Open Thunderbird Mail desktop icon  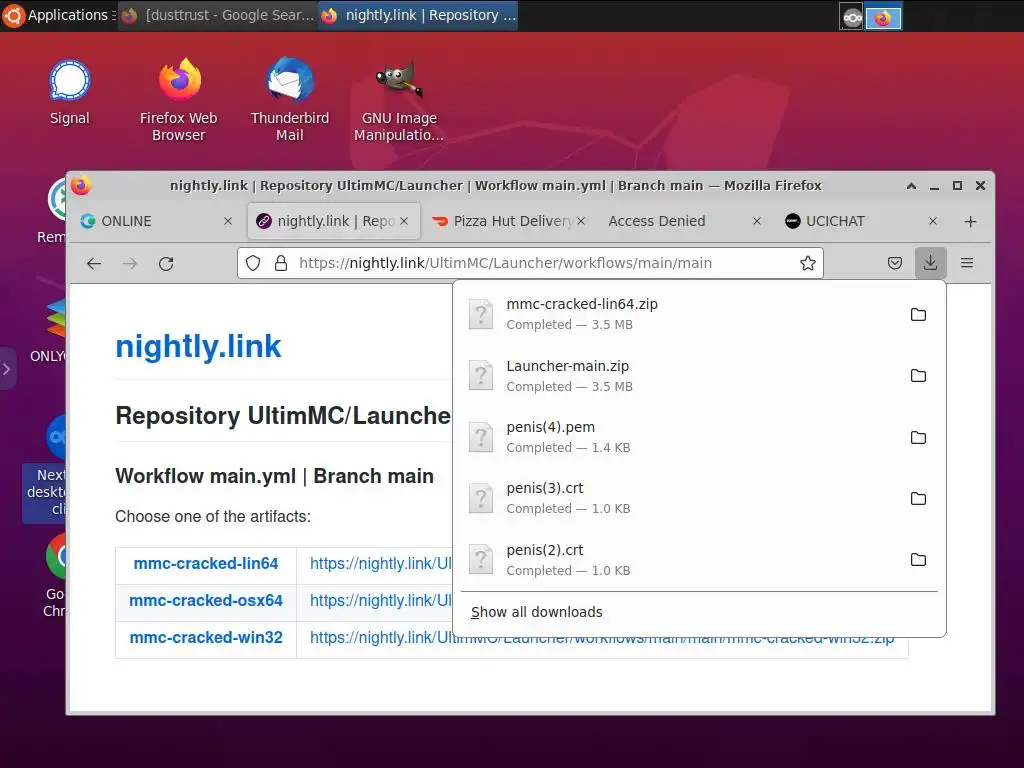tap(289, 100)
